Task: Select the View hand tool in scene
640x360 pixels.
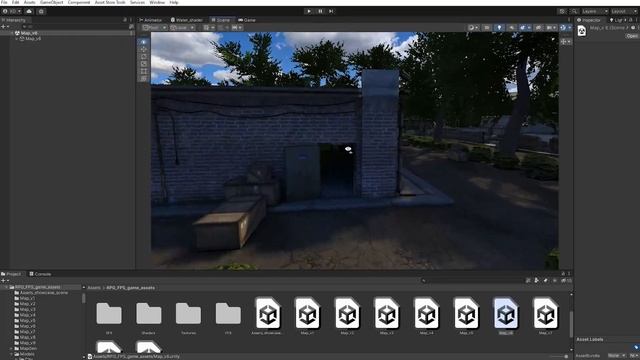Action: click(144, 42)
